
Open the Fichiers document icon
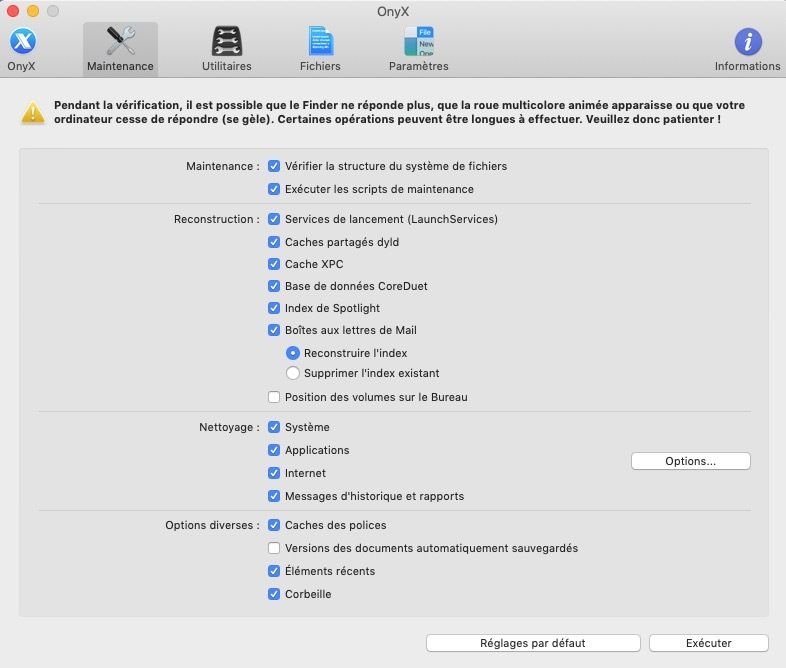pos(320,41)
